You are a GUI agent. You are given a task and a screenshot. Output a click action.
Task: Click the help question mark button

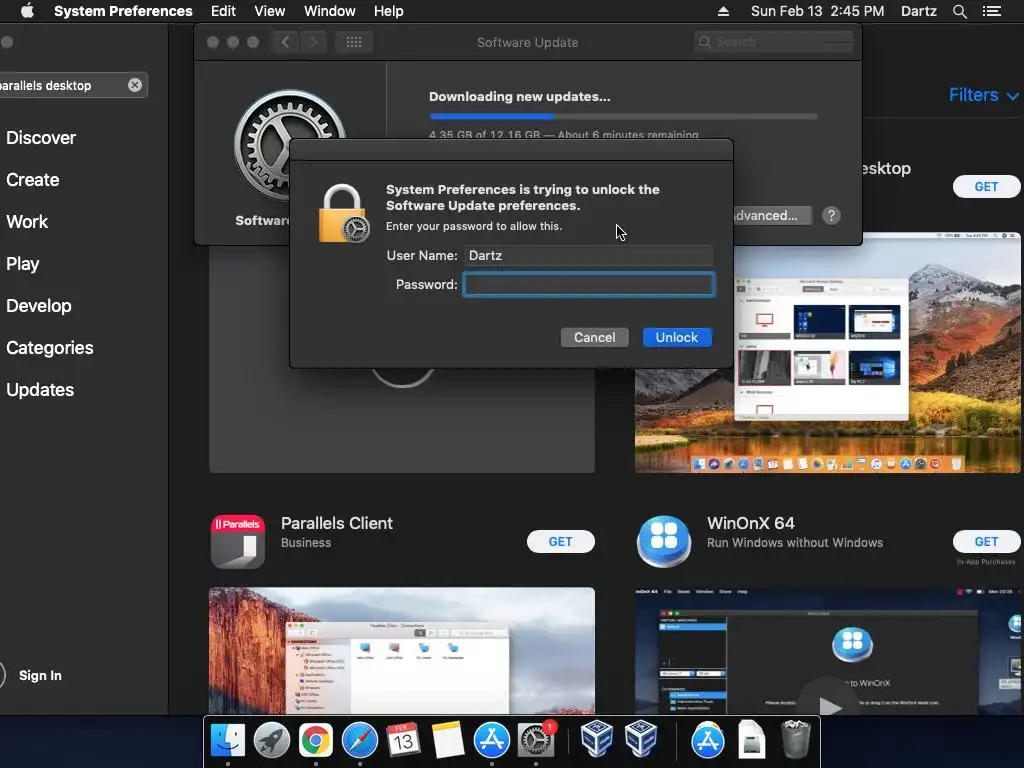tap(831, 216)
